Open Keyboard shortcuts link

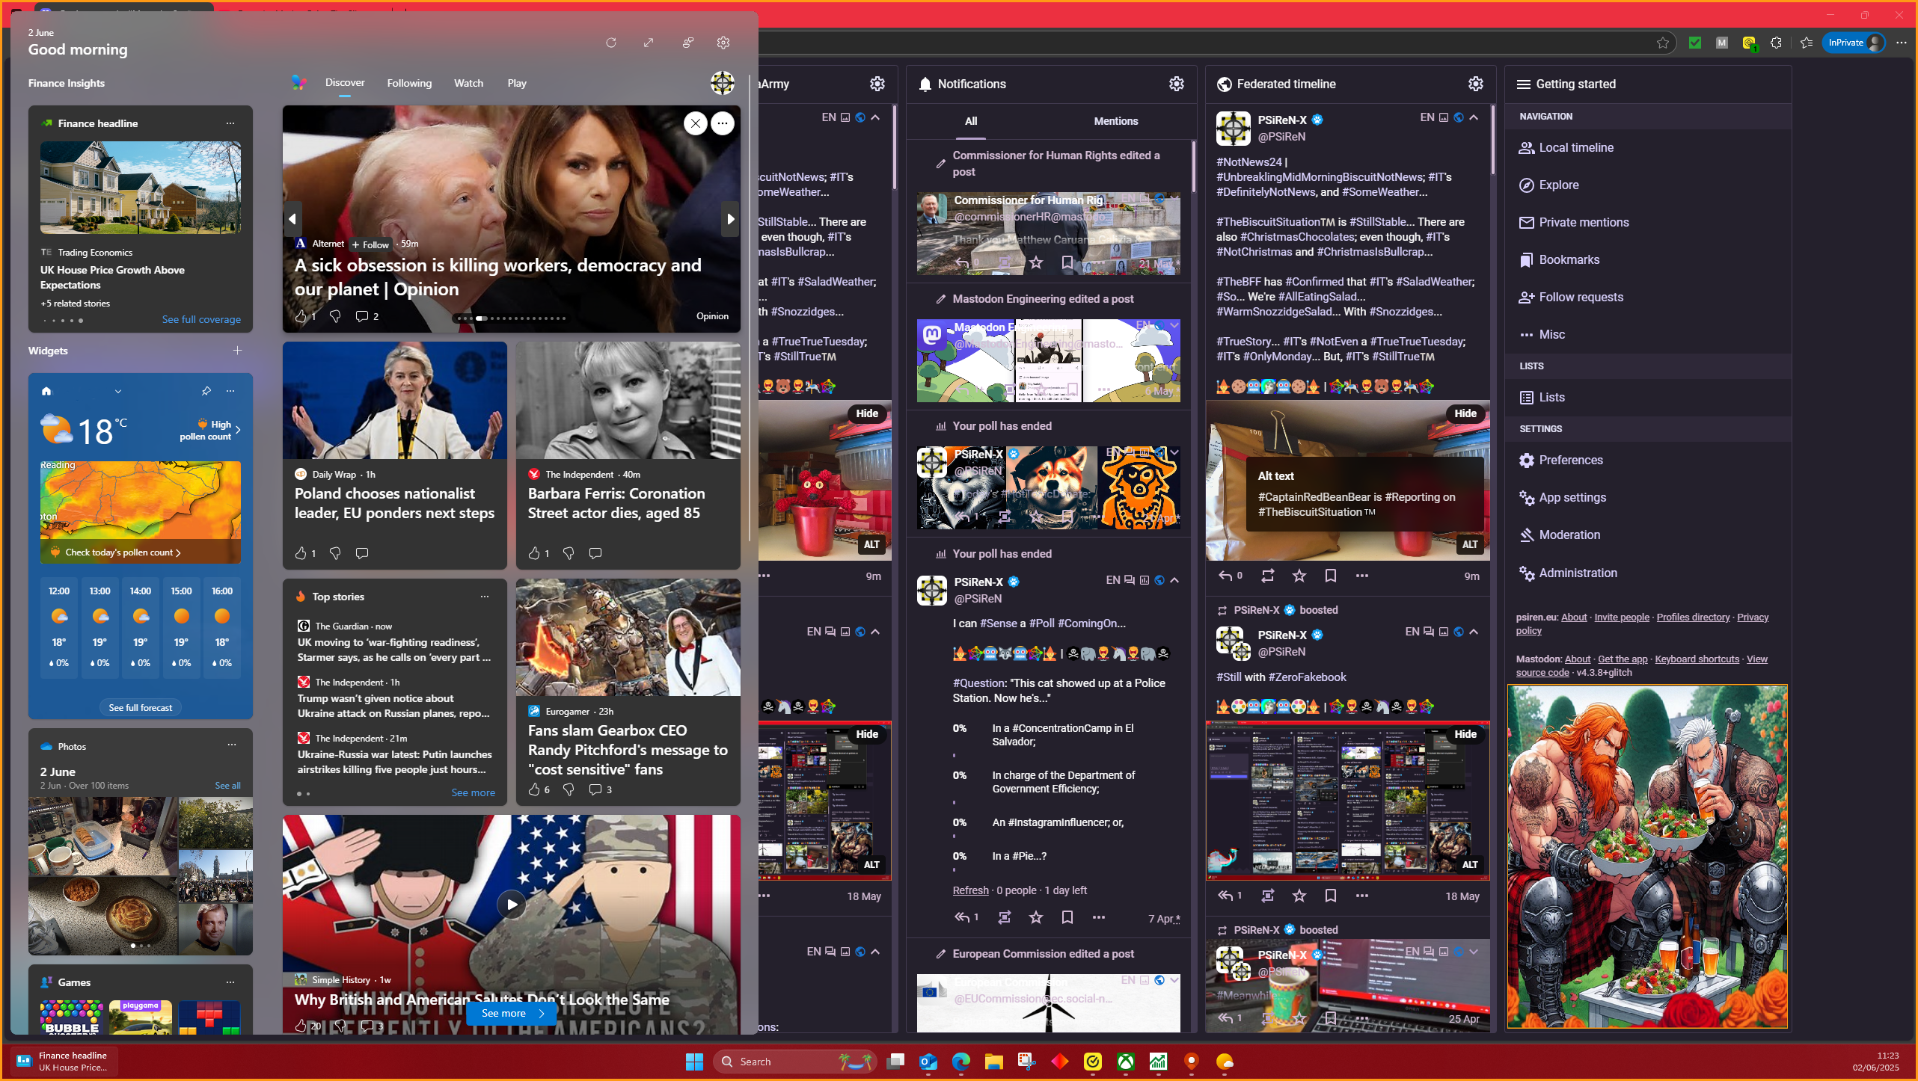(x=1696, y=660)
